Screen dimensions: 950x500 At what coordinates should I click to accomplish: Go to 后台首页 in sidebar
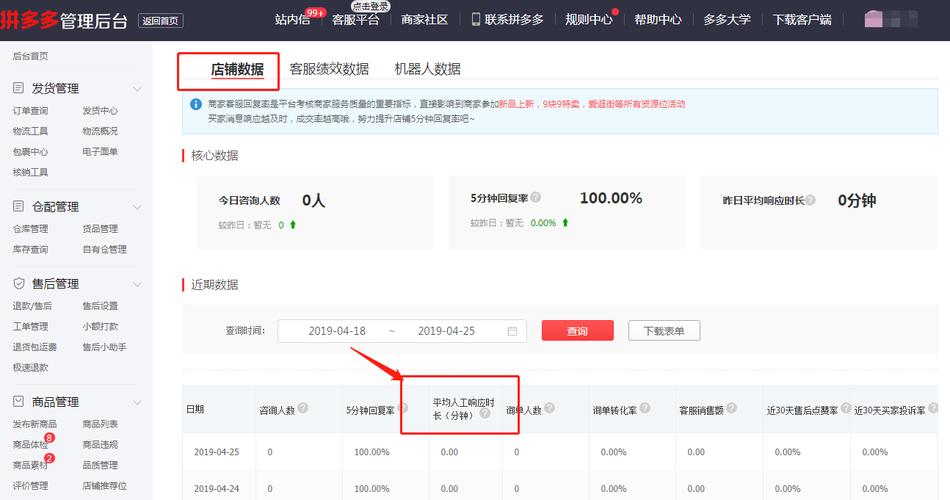pyautogui.click(x=30, y=56)
